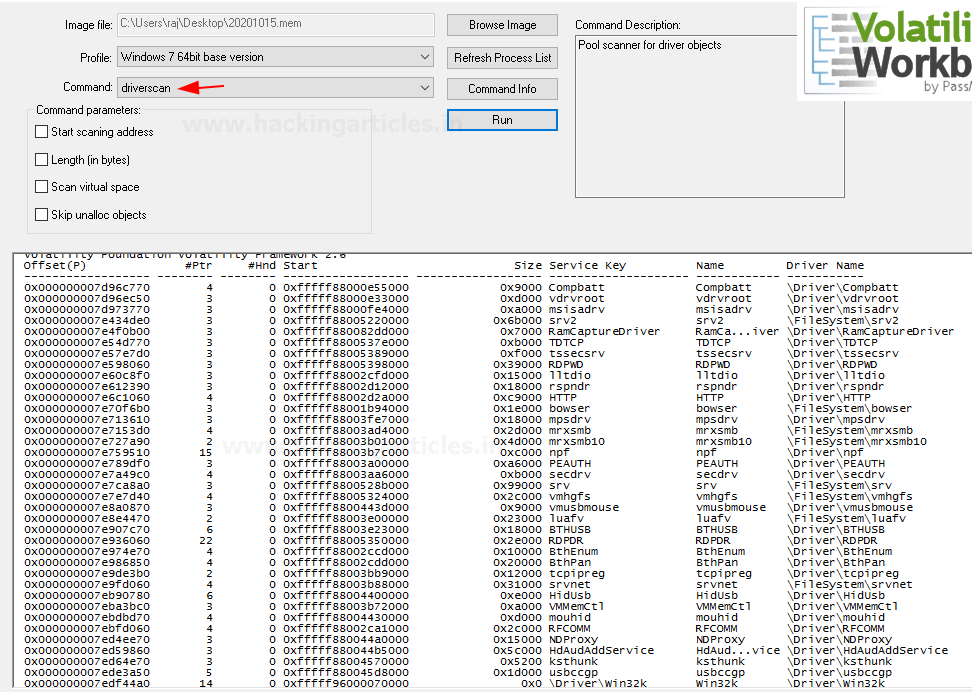The image size is (972, 692).
Task: Select the RamCaptureDriver row in output
Action: (x=604, y=331)
